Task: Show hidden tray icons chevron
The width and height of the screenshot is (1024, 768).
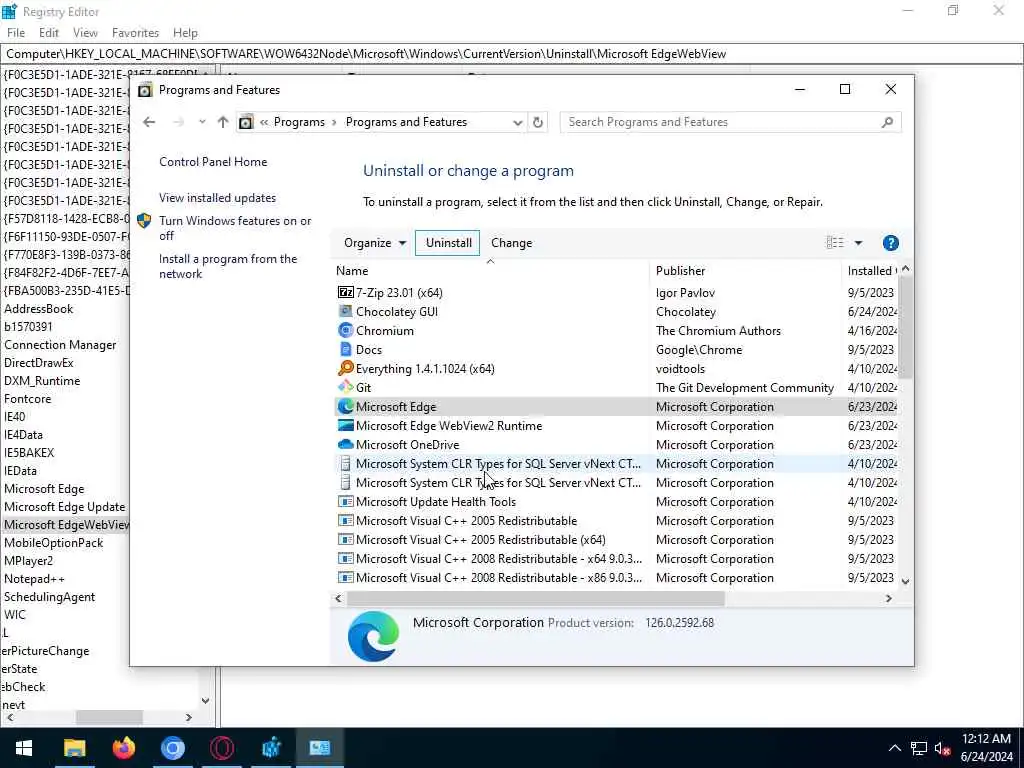Action: point(895,748)
